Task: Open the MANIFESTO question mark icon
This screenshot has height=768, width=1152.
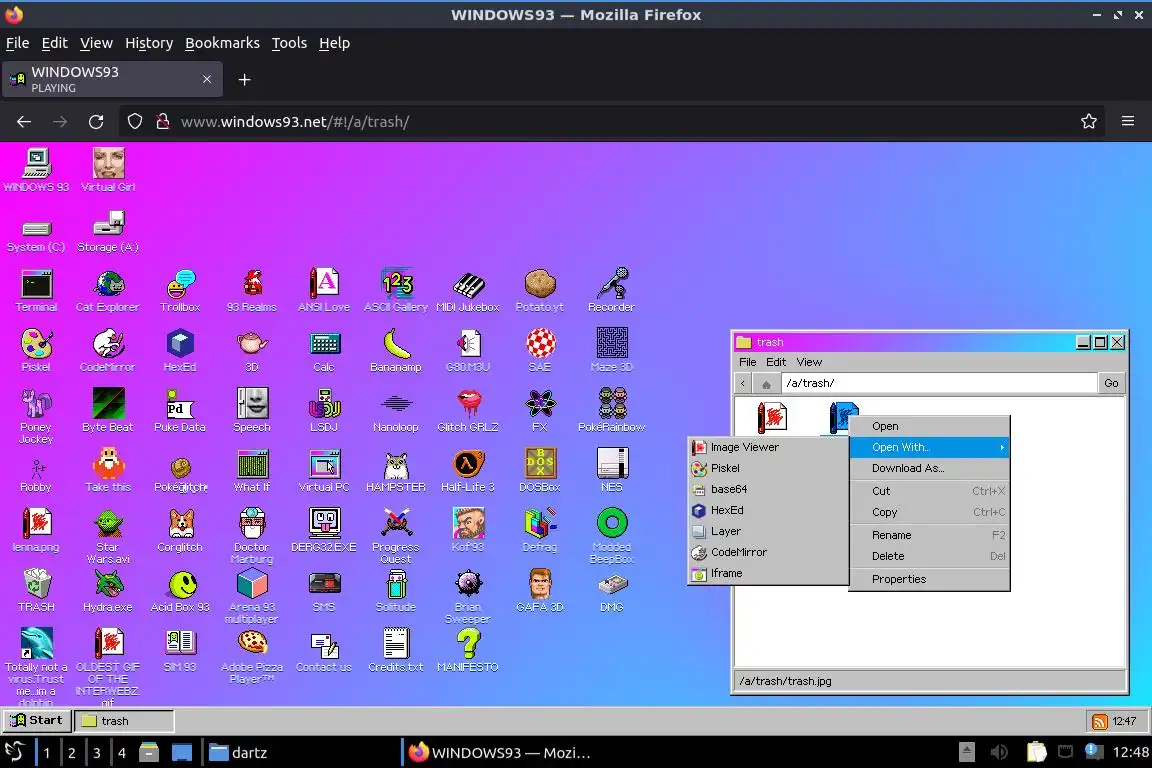Action: (468, 651)
